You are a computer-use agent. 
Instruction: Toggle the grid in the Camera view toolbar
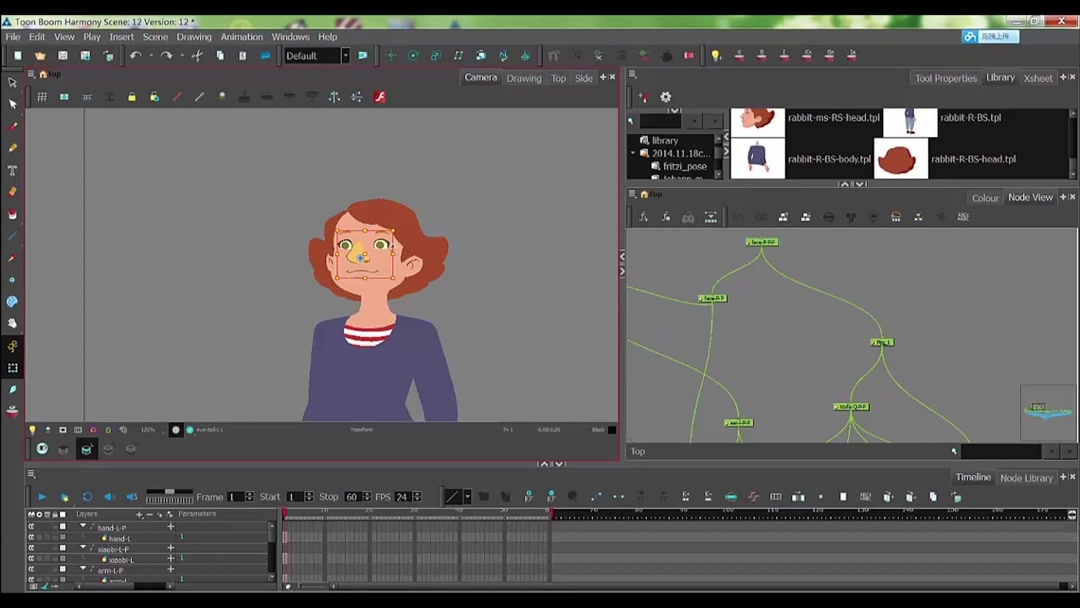click(41, 96)
